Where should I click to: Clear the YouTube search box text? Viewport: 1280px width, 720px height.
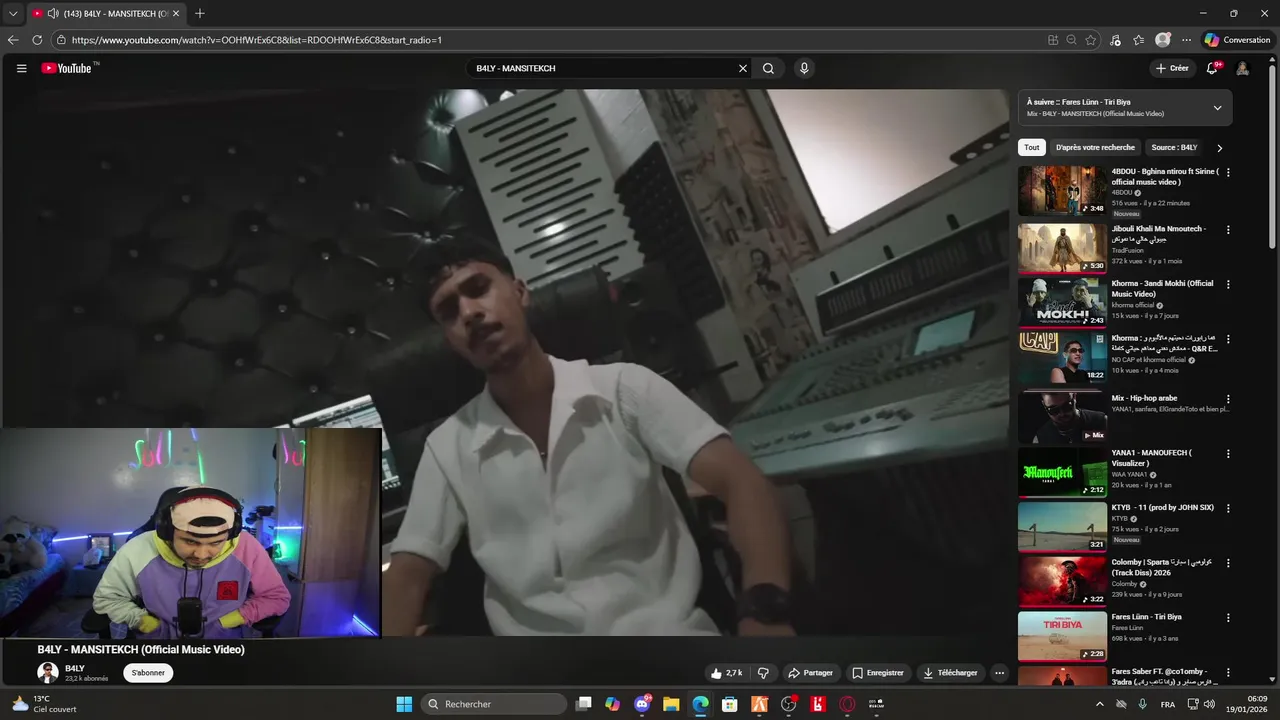point(743,68)
